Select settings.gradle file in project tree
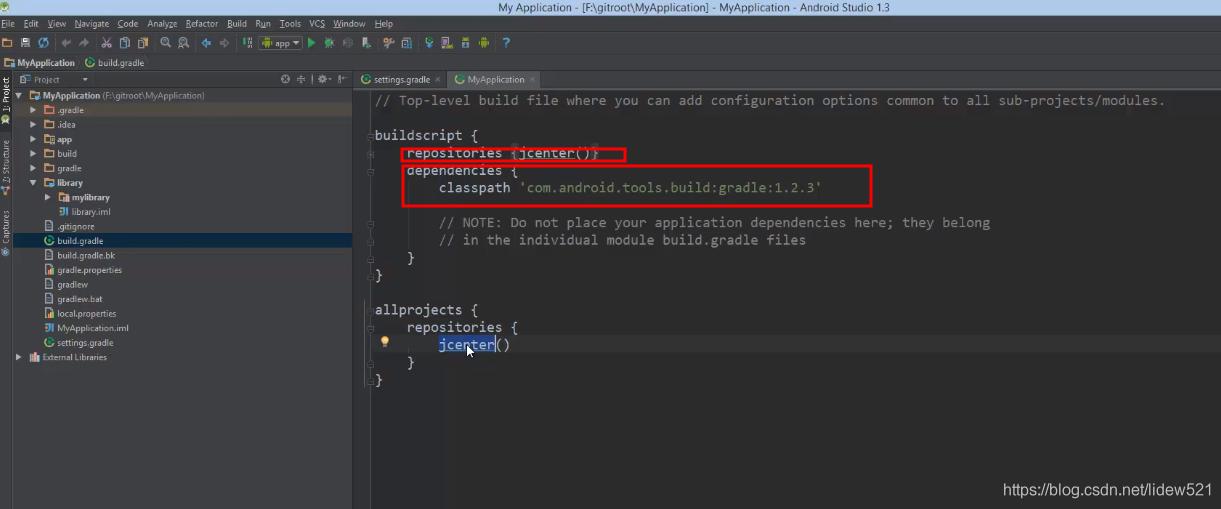 79,342
